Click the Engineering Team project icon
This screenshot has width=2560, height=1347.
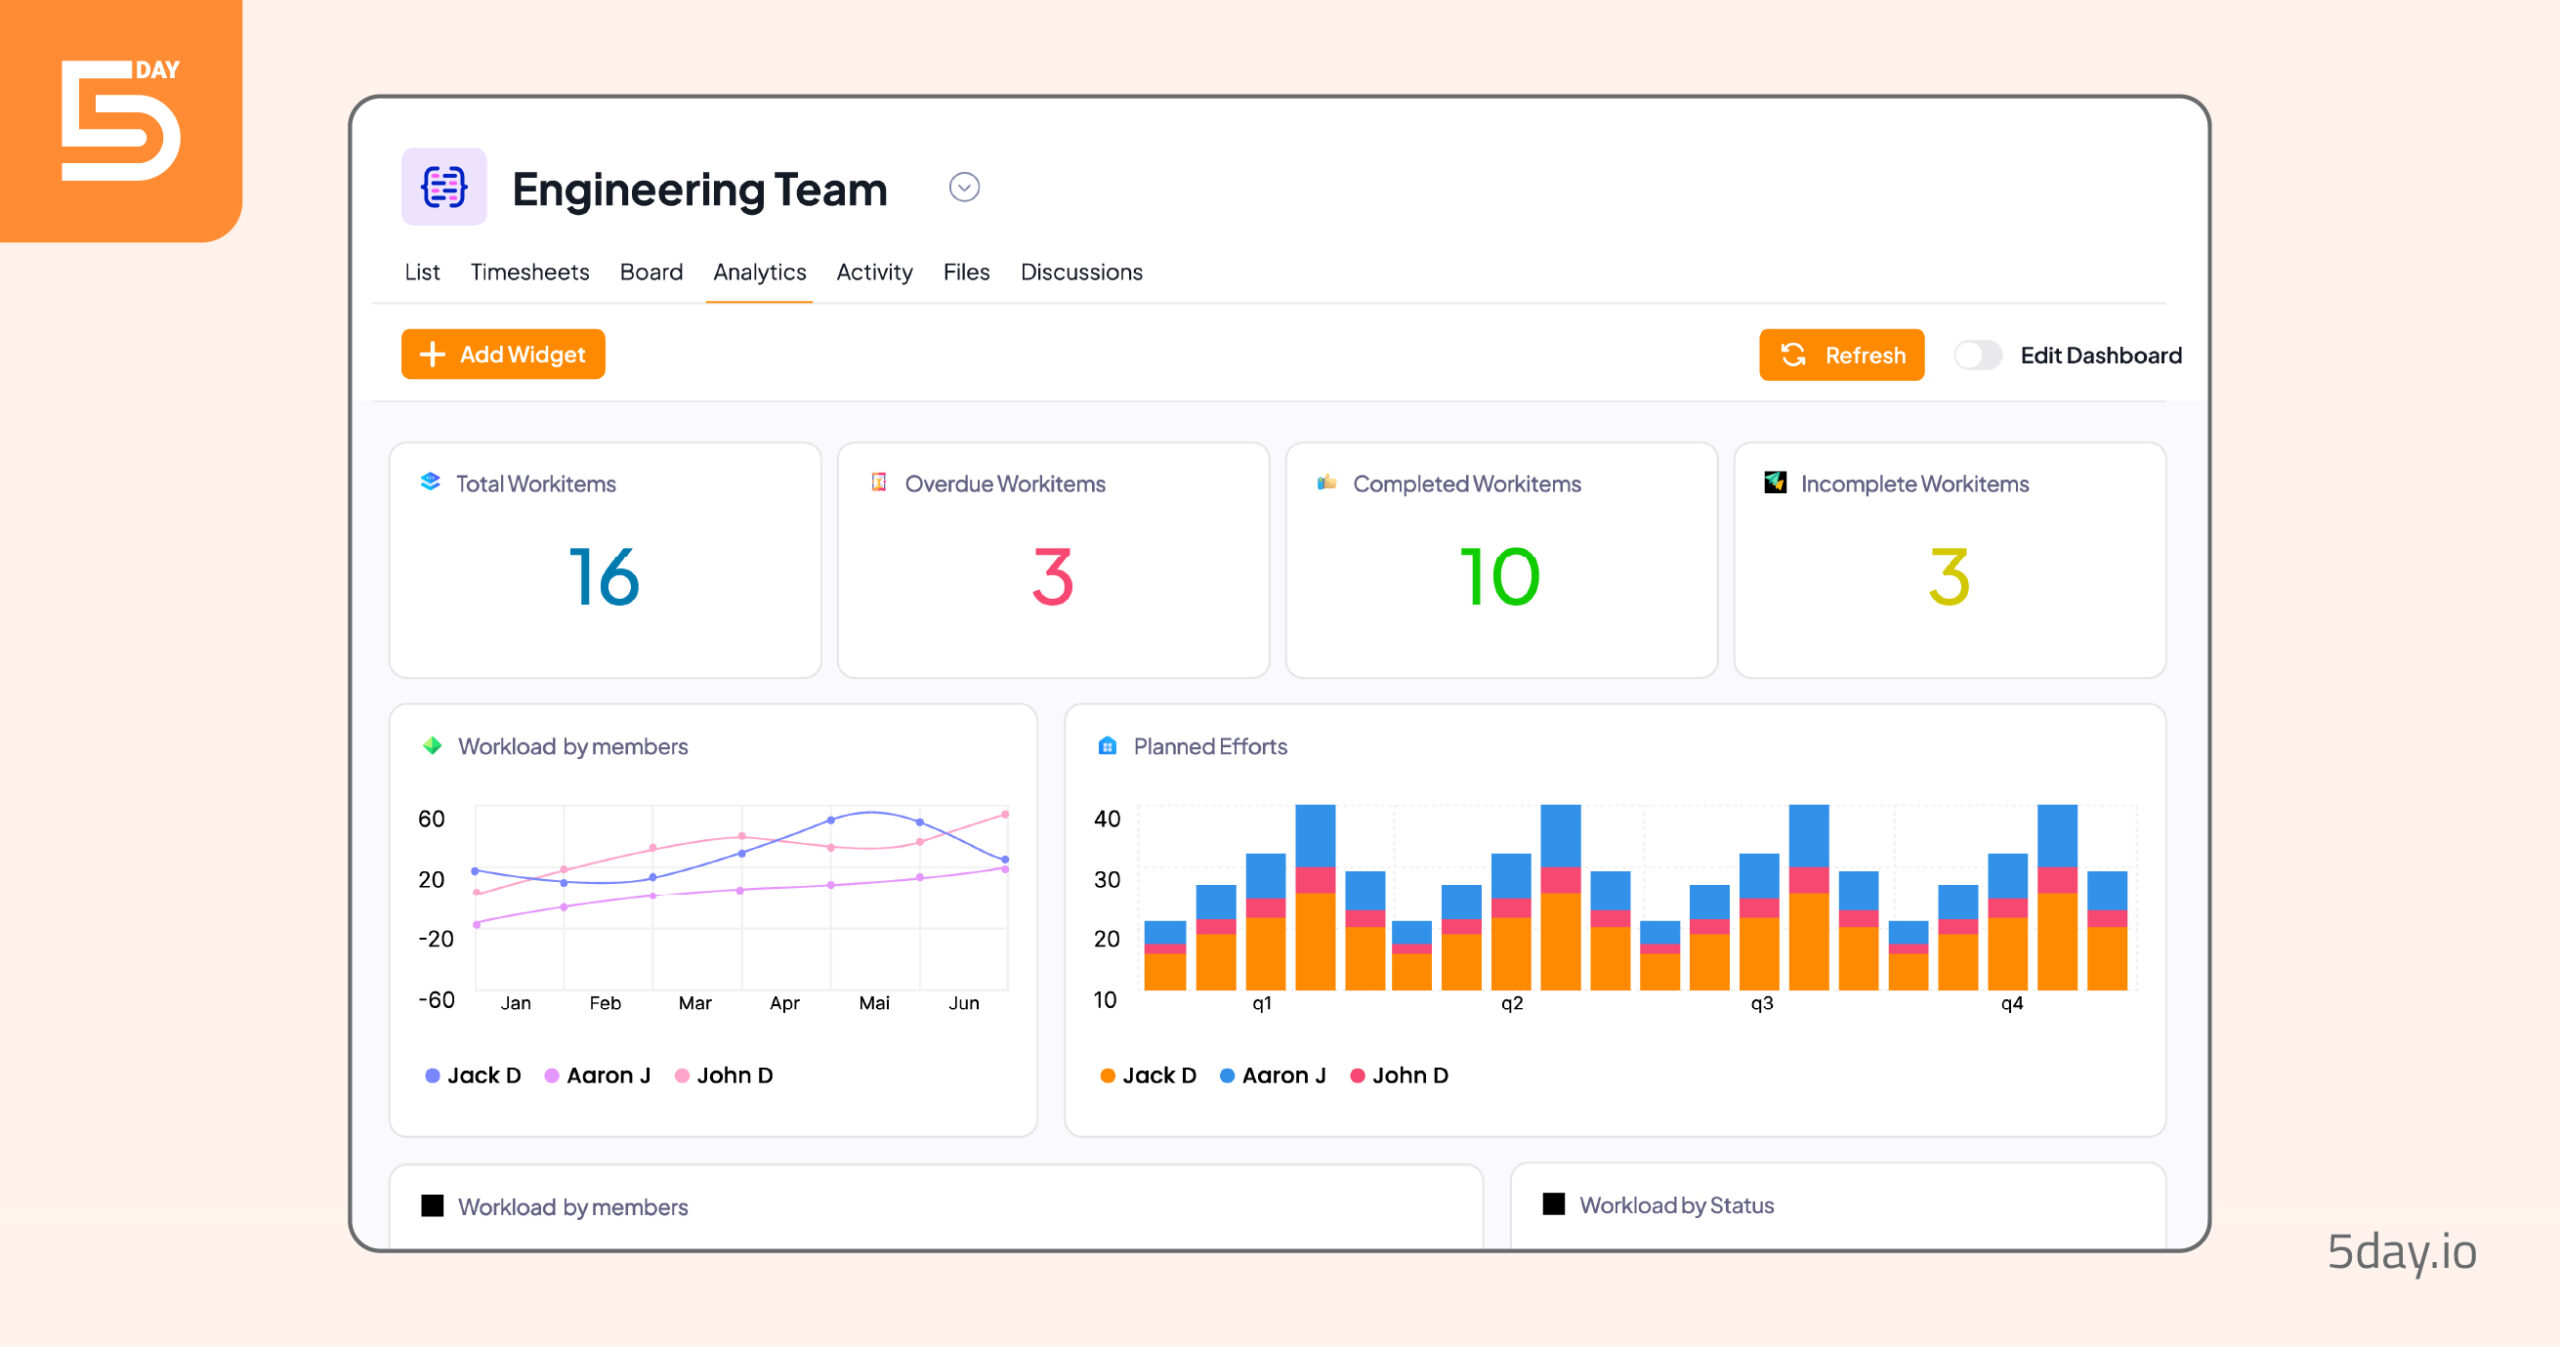pyautogui.click(x=444, y=187)
